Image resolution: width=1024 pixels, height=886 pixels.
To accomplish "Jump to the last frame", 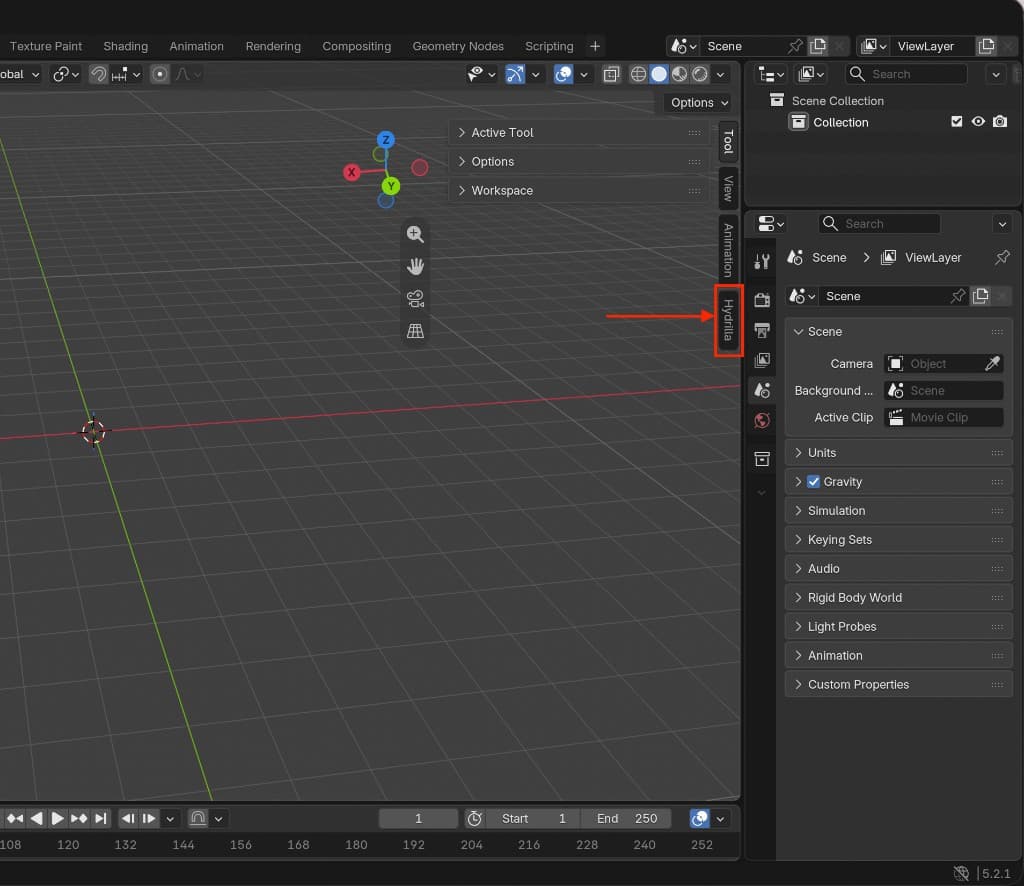I will click(101, 819).
